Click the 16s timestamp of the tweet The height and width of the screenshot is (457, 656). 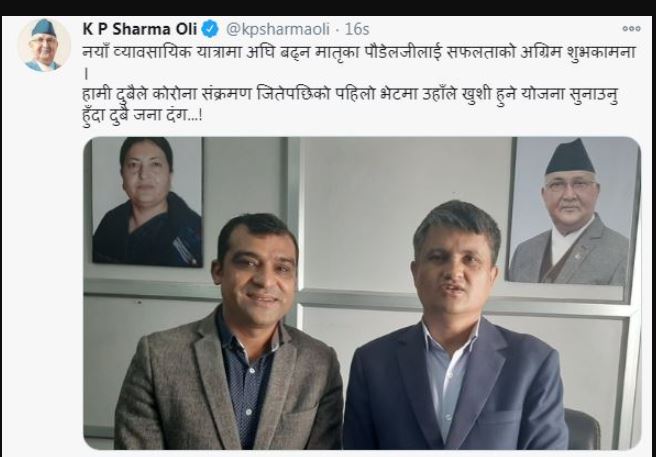357,29
